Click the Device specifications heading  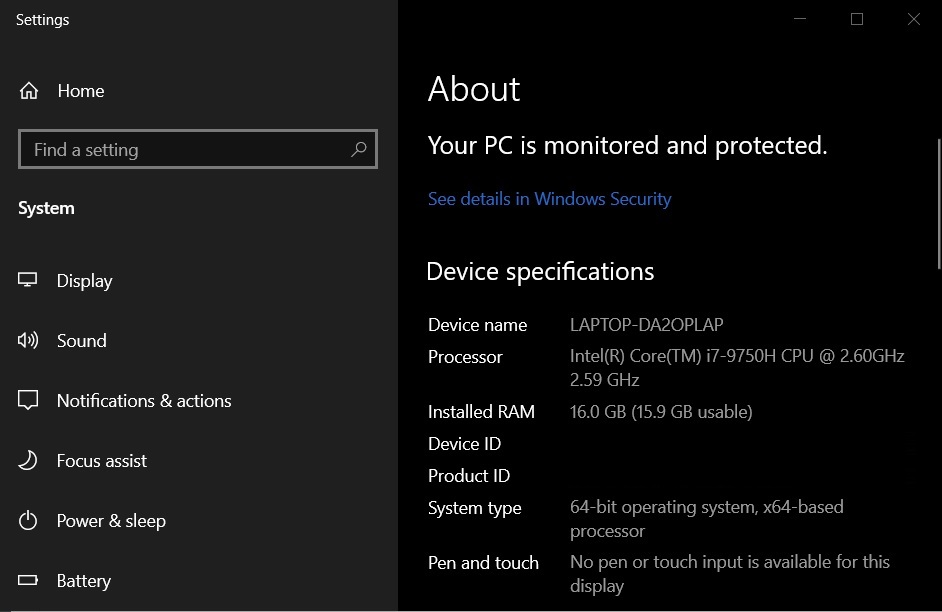(x=540, y=271)
